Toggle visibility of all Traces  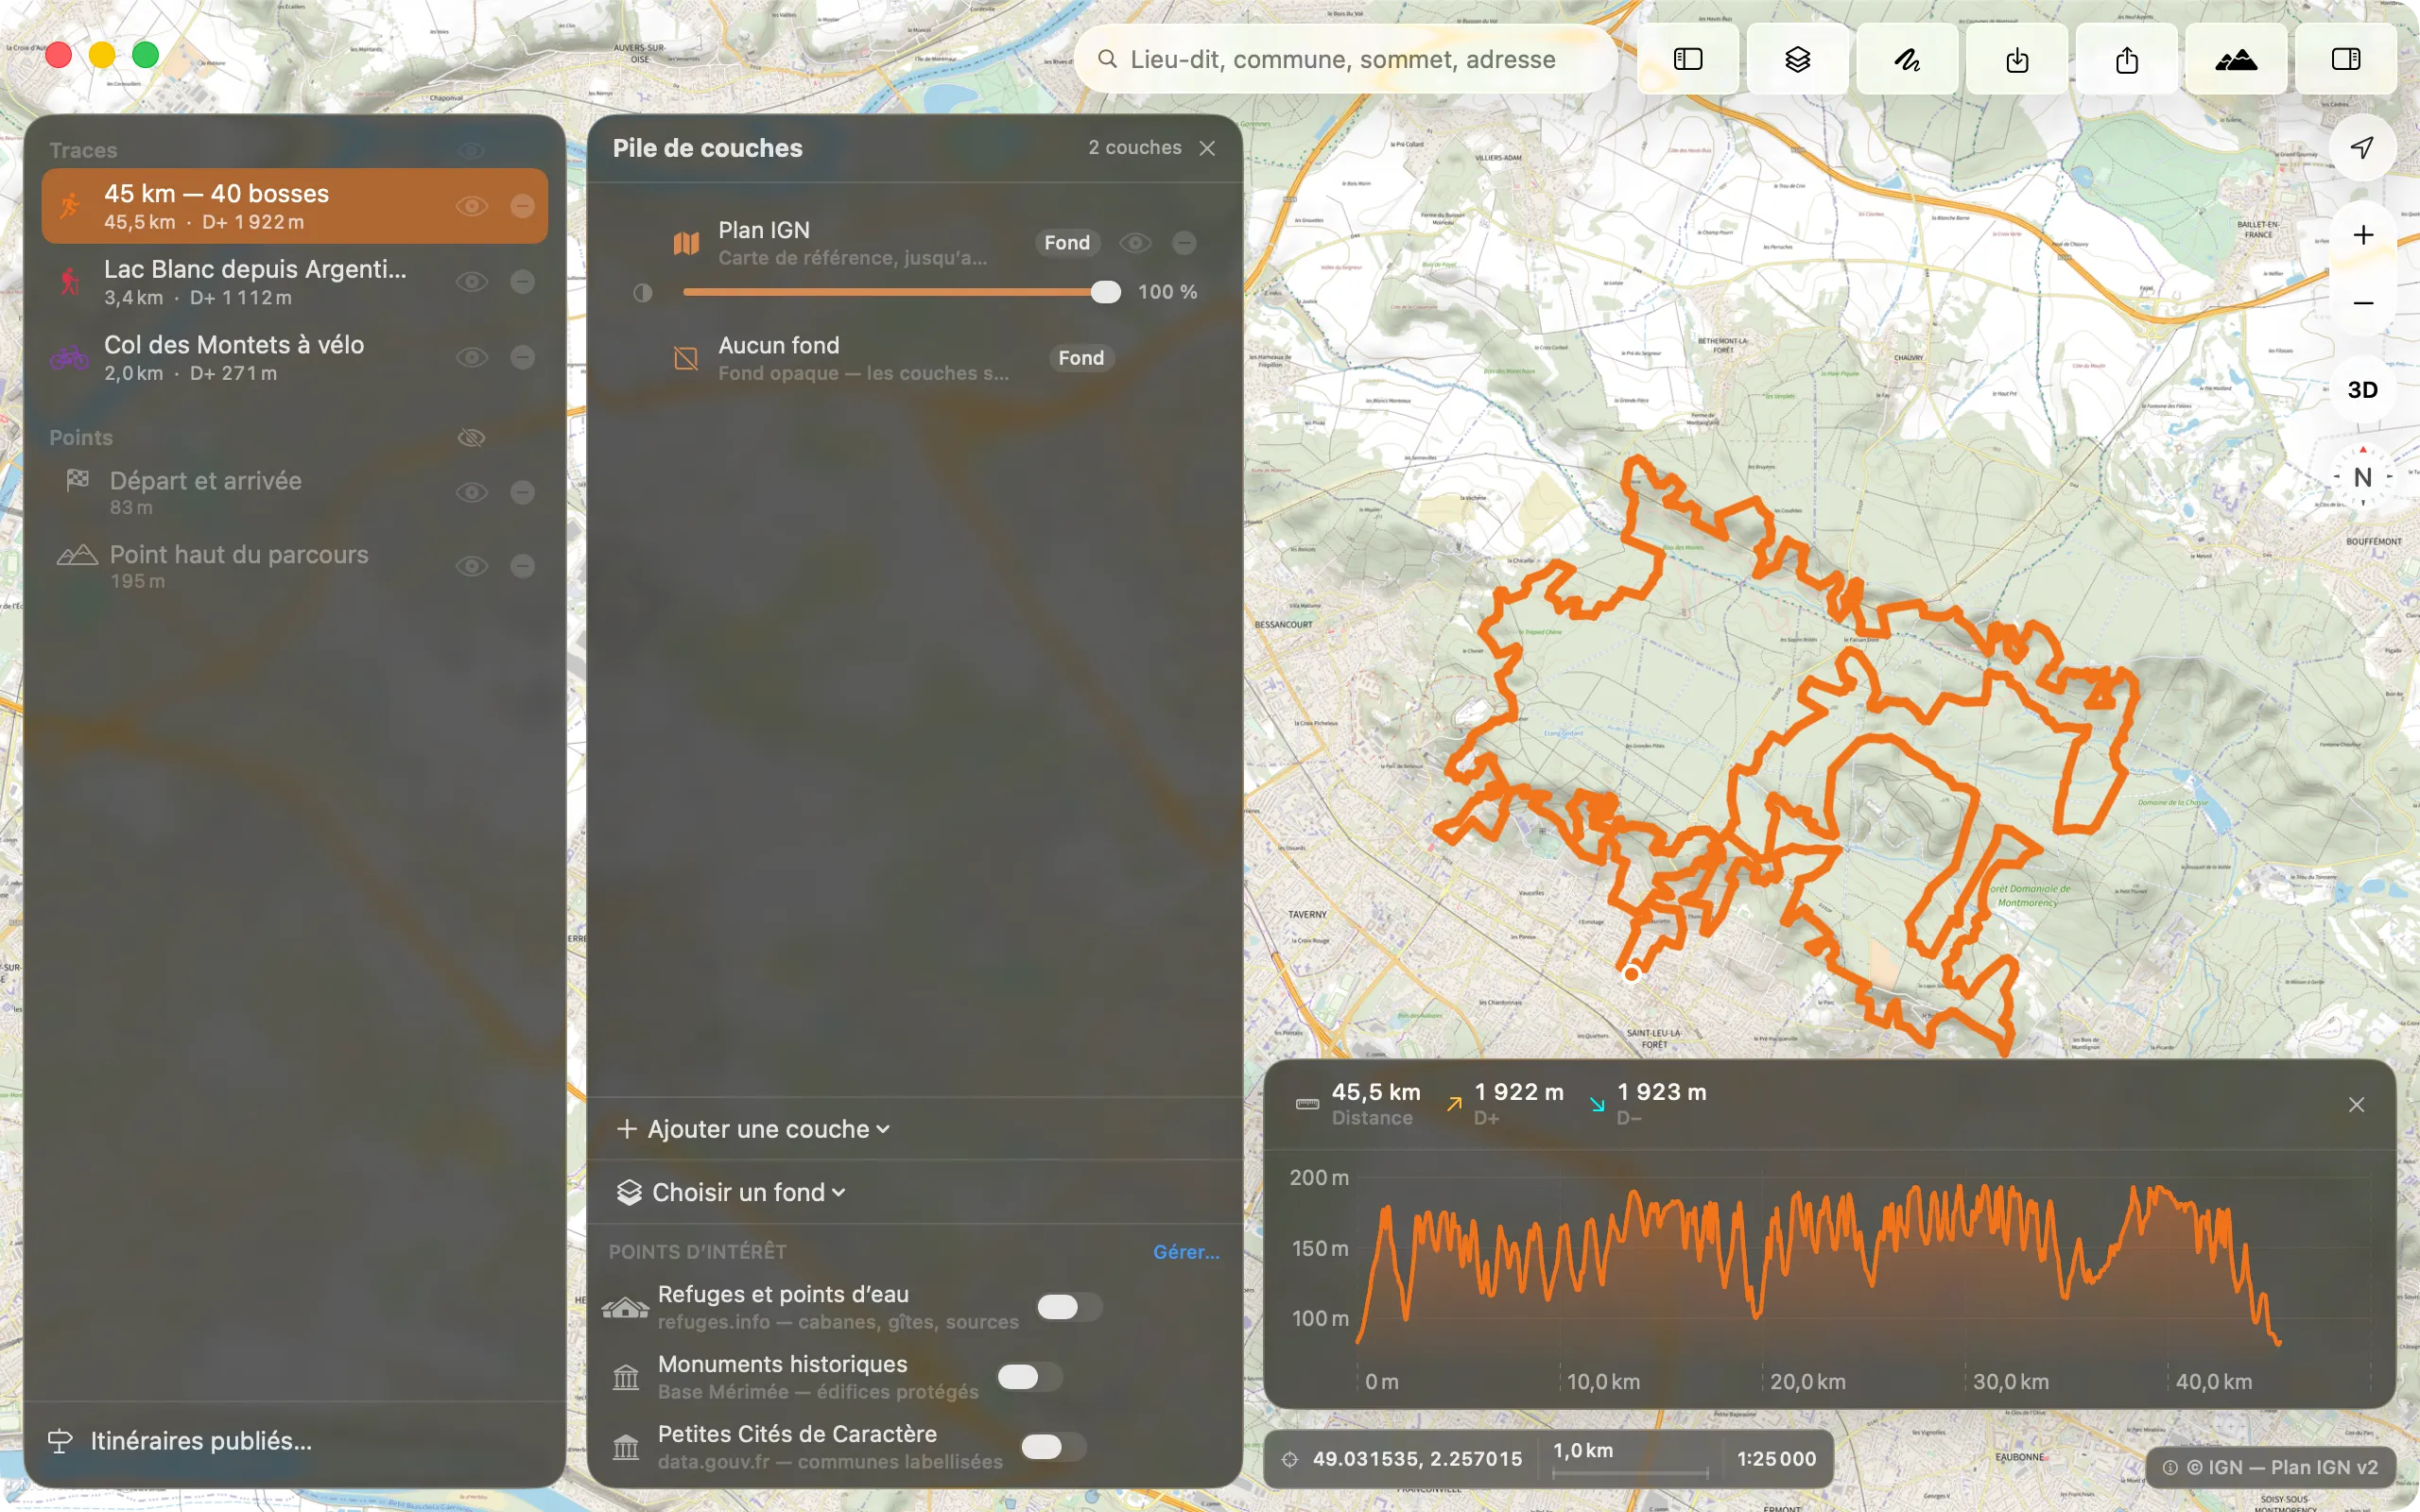472,150
